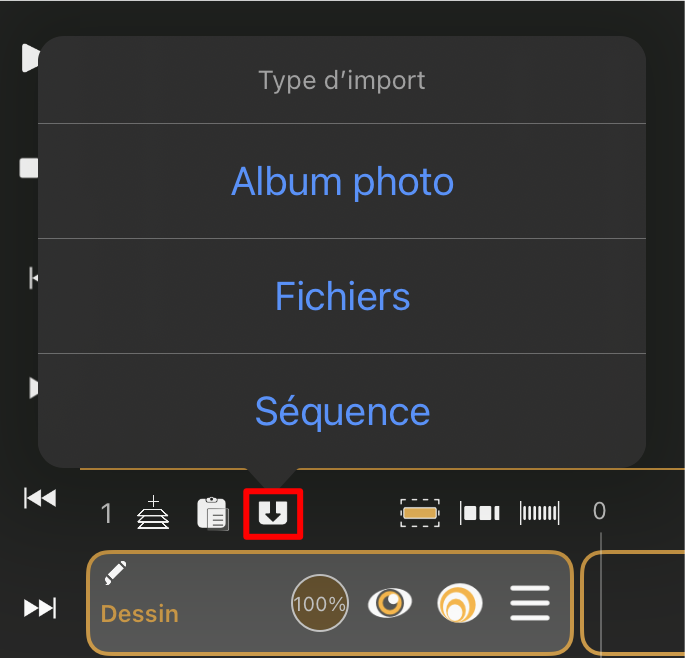The width and height of the screenshot is (685, 658).
Task: Jump to last frame button
Action: point(40,608)
